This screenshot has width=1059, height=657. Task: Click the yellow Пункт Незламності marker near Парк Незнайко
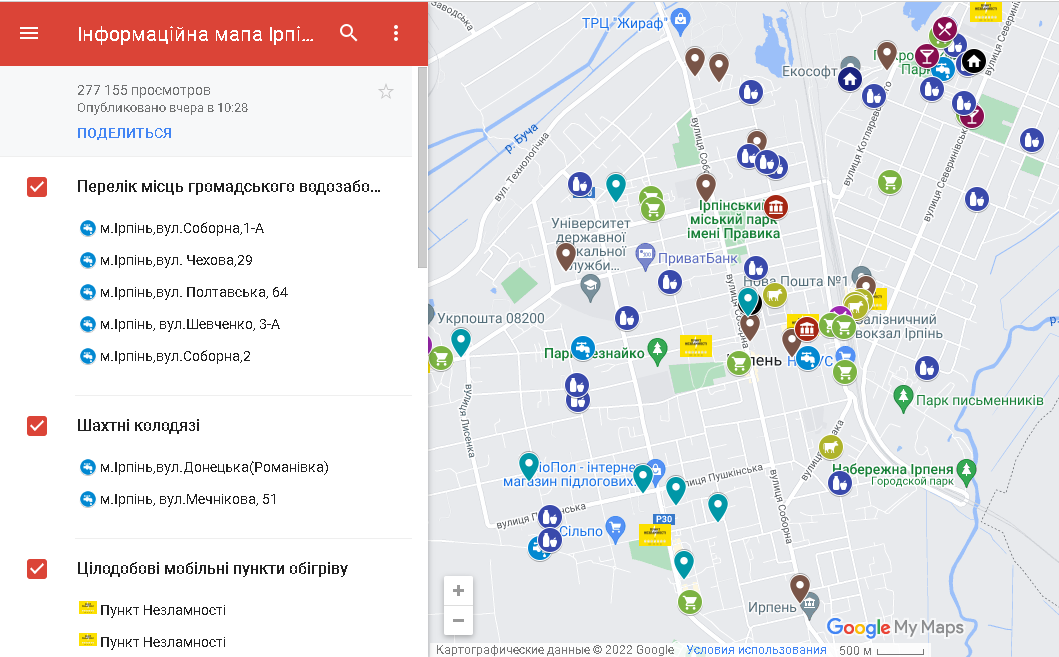tap(696, 345)
